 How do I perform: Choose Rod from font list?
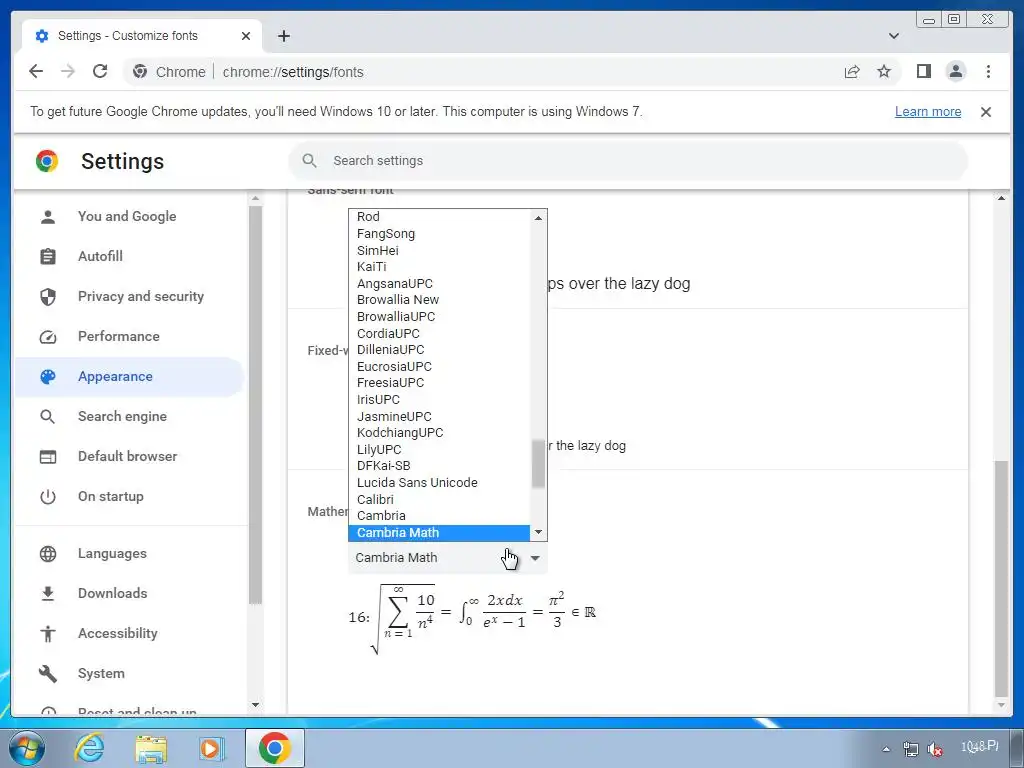click(440, 217)
